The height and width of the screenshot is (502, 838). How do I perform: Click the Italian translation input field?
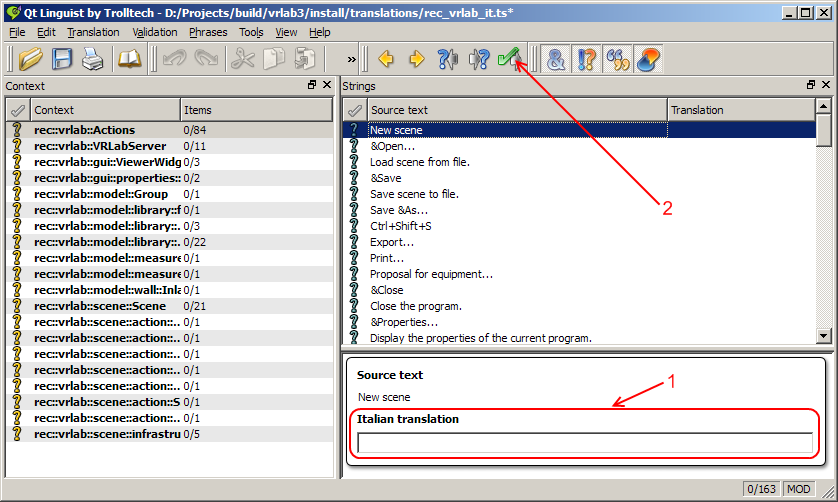point(585,443)
